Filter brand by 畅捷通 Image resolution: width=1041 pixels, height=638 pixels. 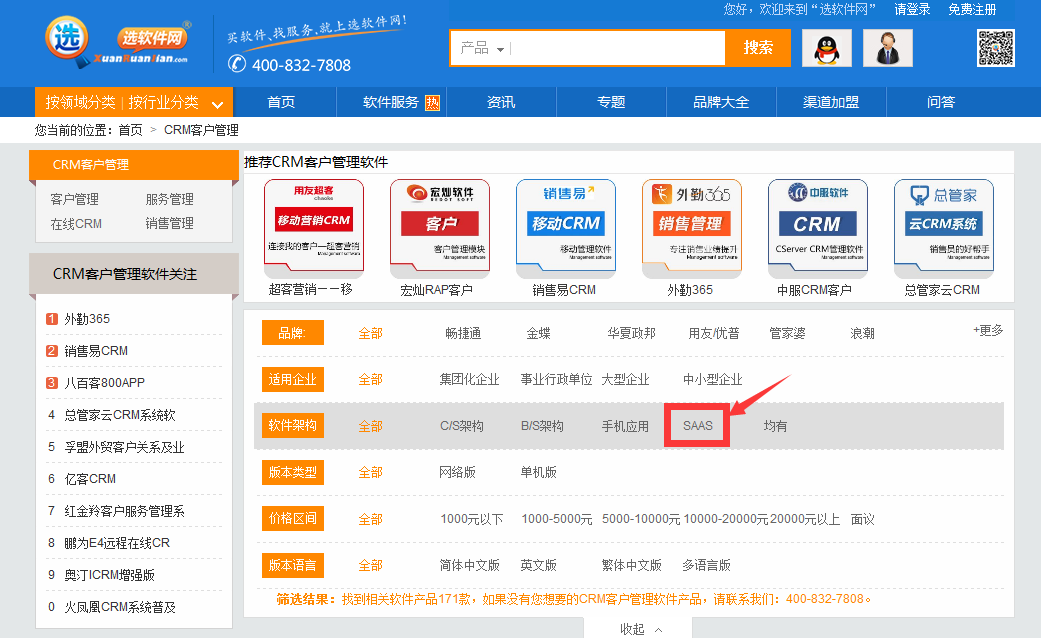[x=463, y=333]
